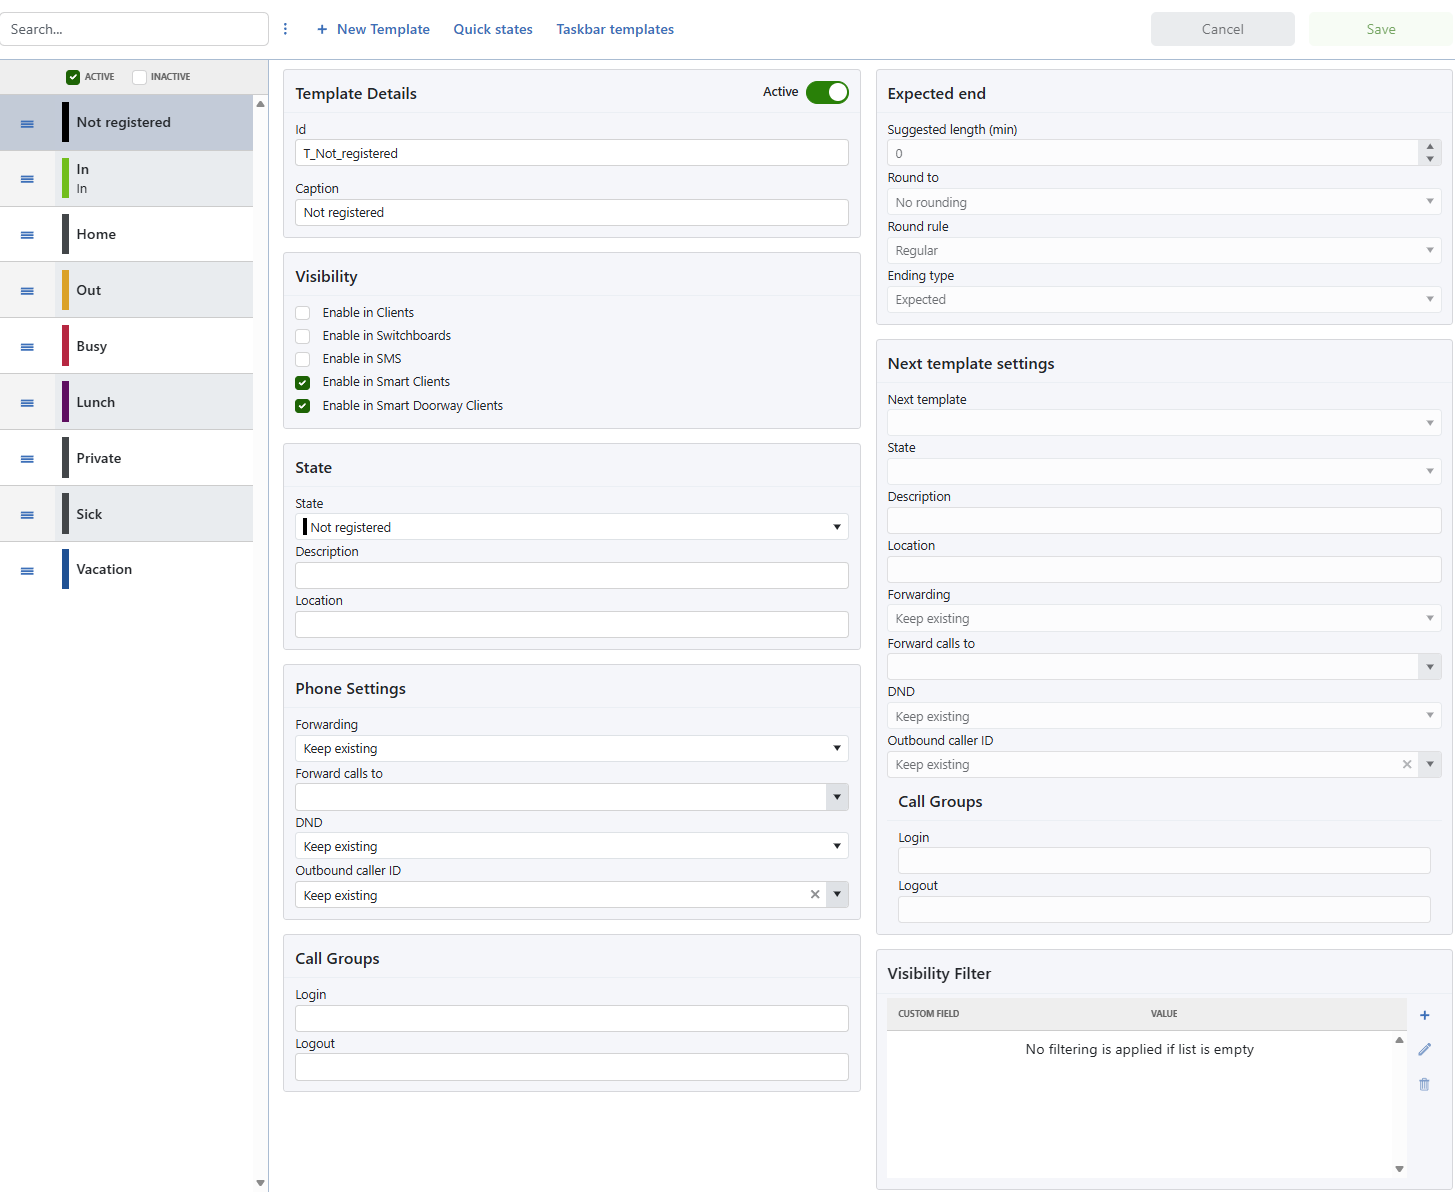Screen dimensions: 1455x1192
Task: Decrease the Suggested length value
Action: point(1430,159)
